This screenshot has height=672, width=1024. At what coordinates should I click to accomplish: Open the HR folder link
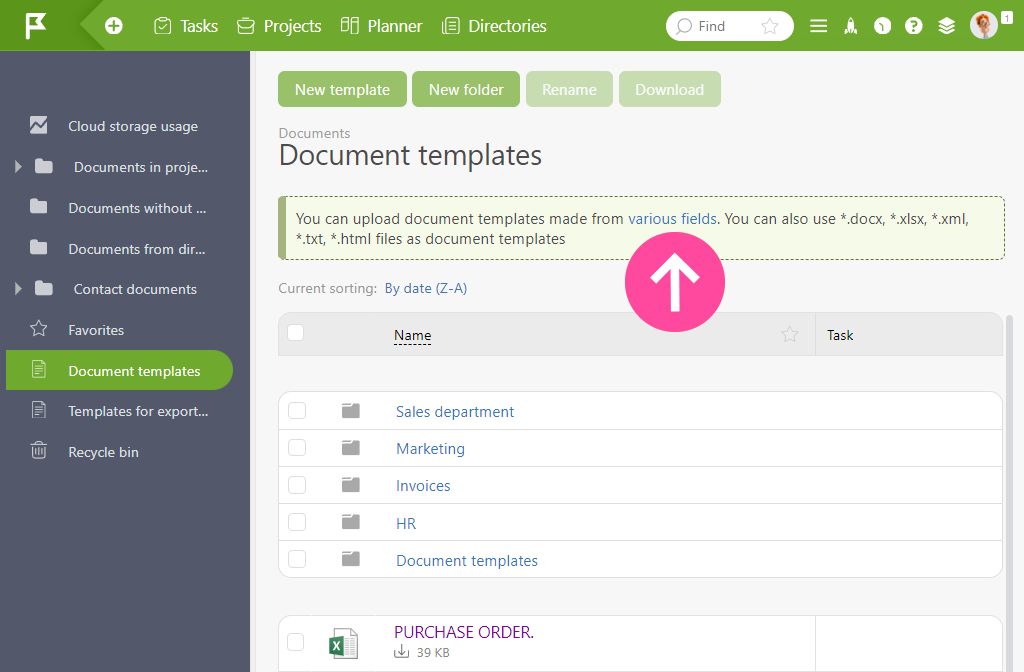pyautogui.click(x=406, y=524)
